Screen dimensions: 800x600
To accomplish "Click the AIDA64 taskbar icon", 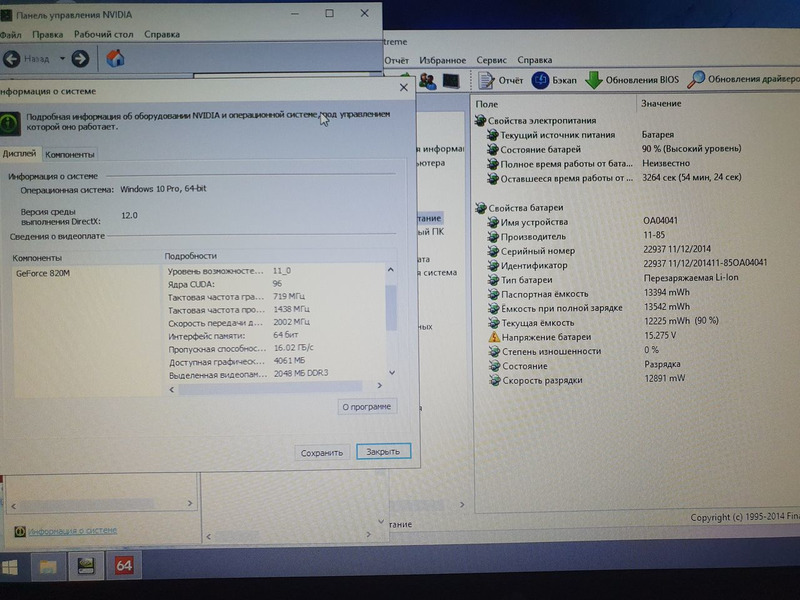I will pos(124,565).
